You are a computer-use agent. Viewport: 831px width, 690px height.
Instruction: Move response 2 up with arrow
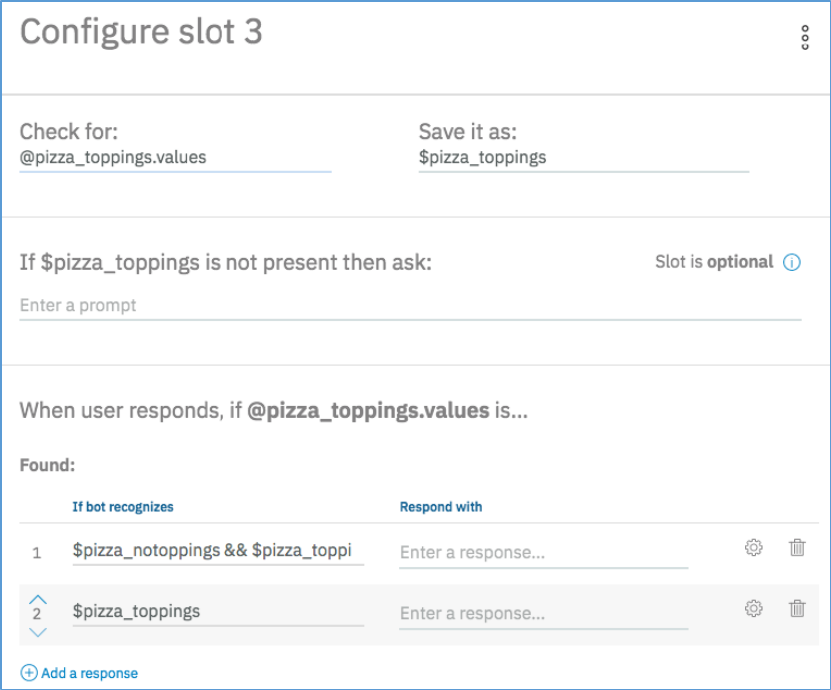point(37,597)
